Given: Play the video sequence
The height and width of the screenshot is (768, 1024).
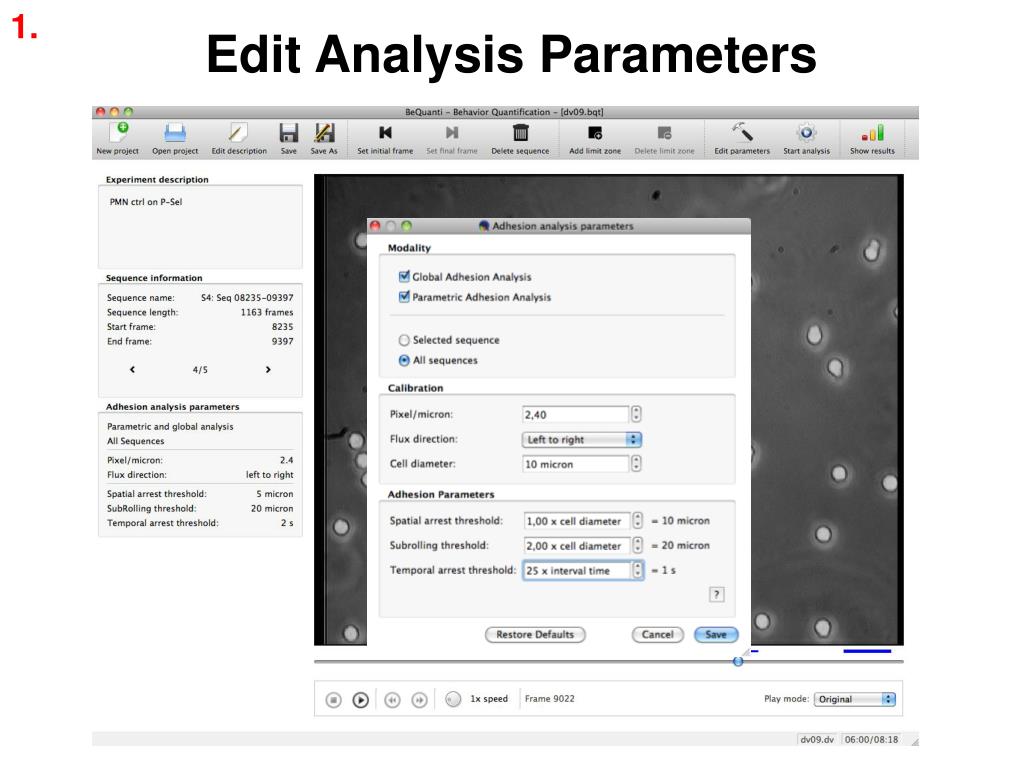Looking at the screenshot, I should pos(360,700).
